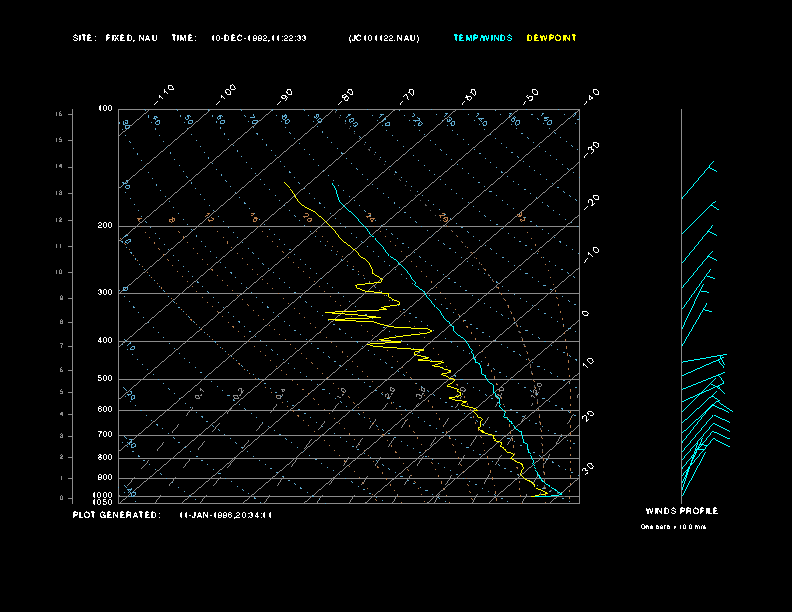
Task: Click the 700 pressure level label
Action: [x=105, y=435]
